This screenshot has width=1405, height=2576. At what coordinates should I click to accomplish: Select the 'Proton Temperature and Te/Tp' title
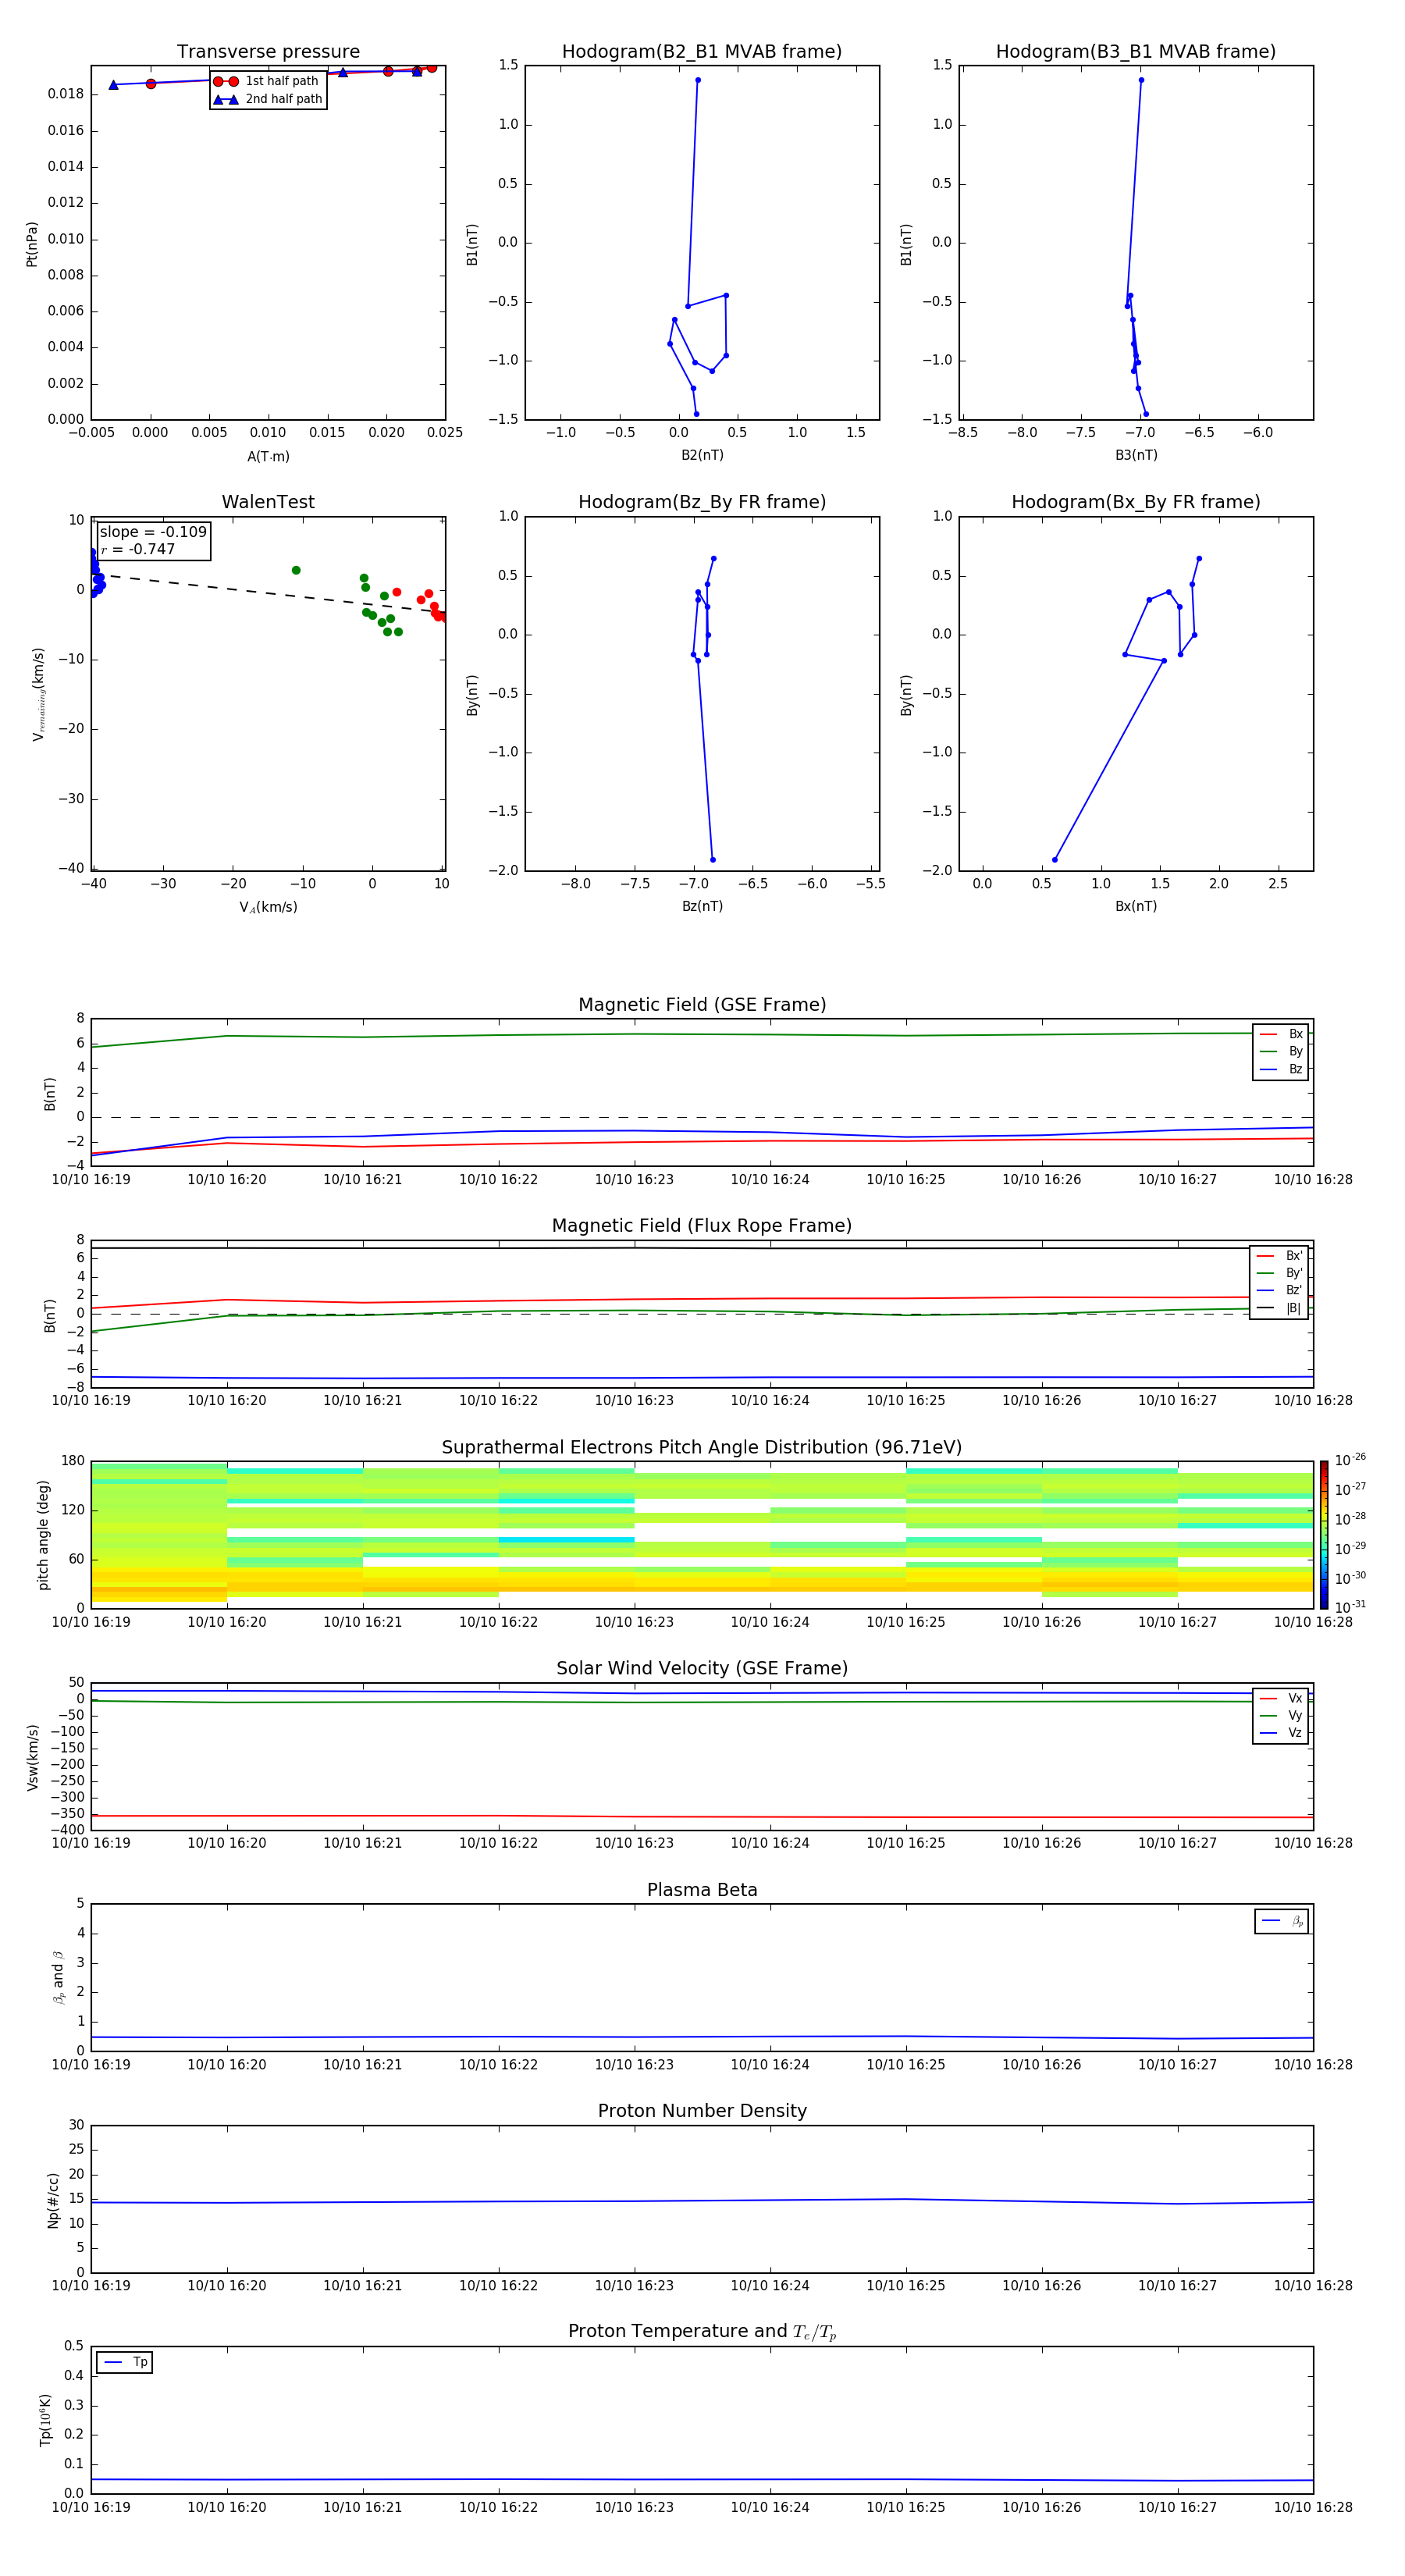click(702, 2332)
